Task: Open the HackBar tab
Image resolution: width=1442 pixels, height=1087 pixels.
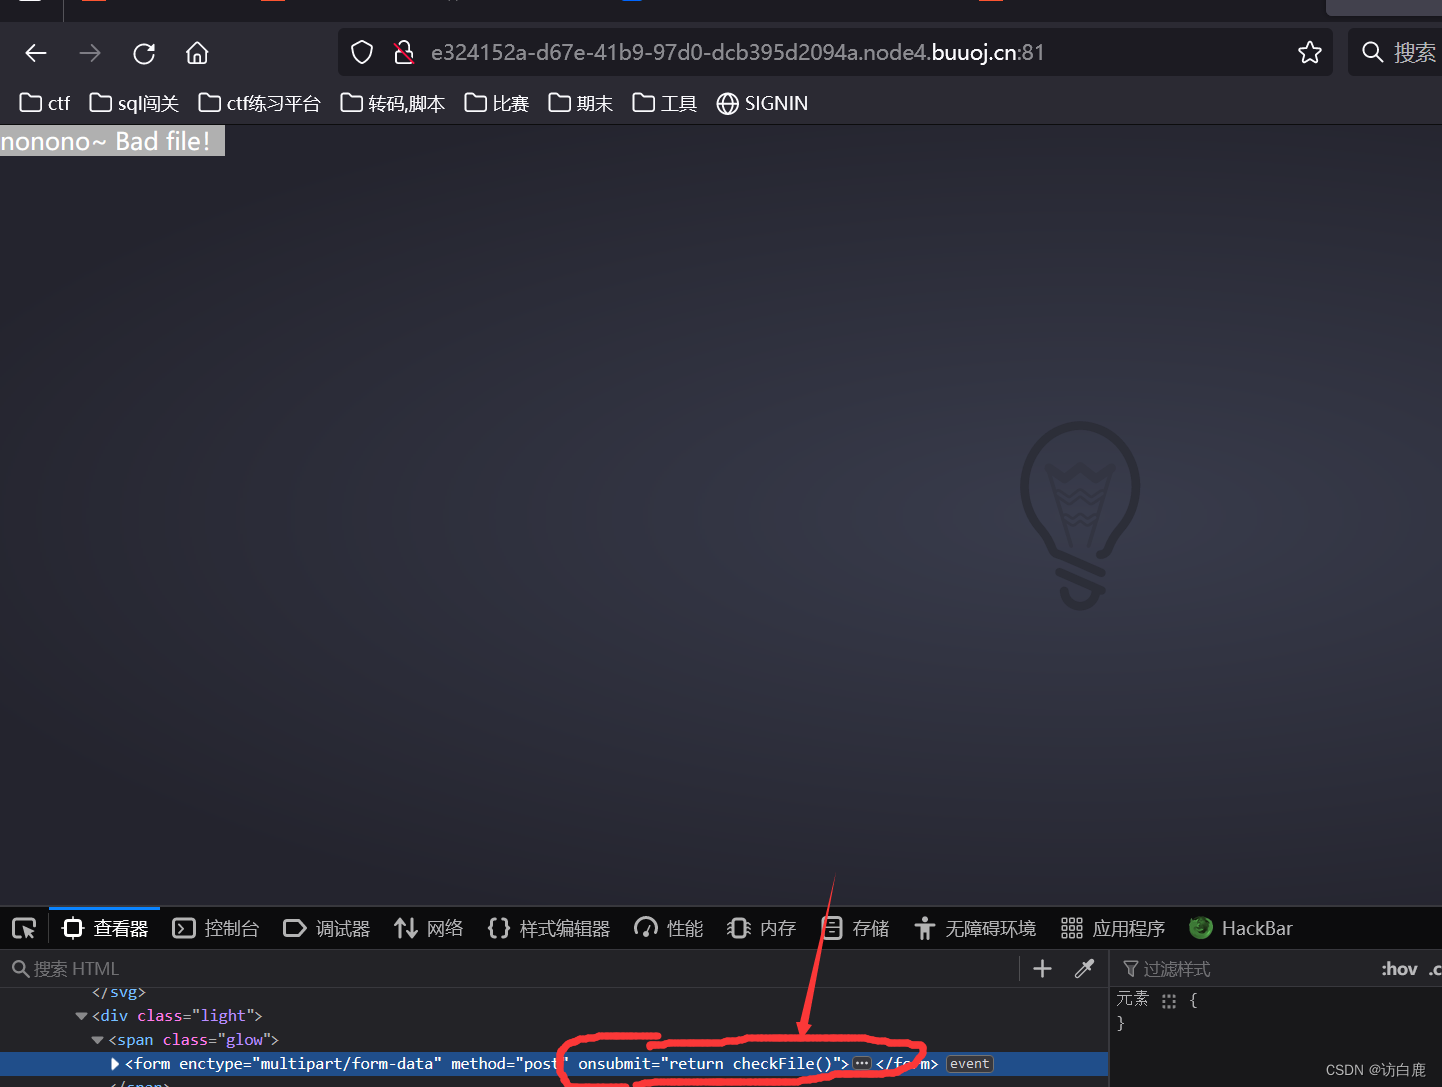Action: tap(1241, 929)
